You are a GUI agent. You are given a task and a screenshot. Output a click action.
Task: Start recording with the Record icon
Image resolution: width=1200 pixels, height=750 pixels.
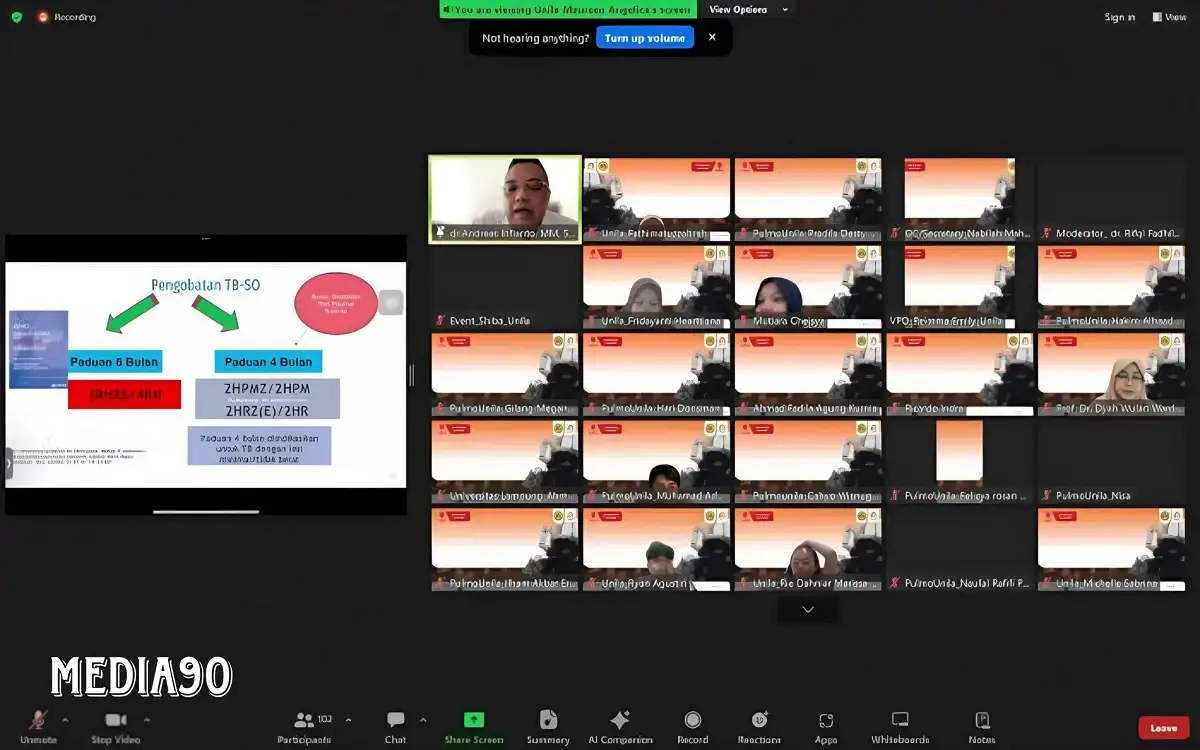692,721
